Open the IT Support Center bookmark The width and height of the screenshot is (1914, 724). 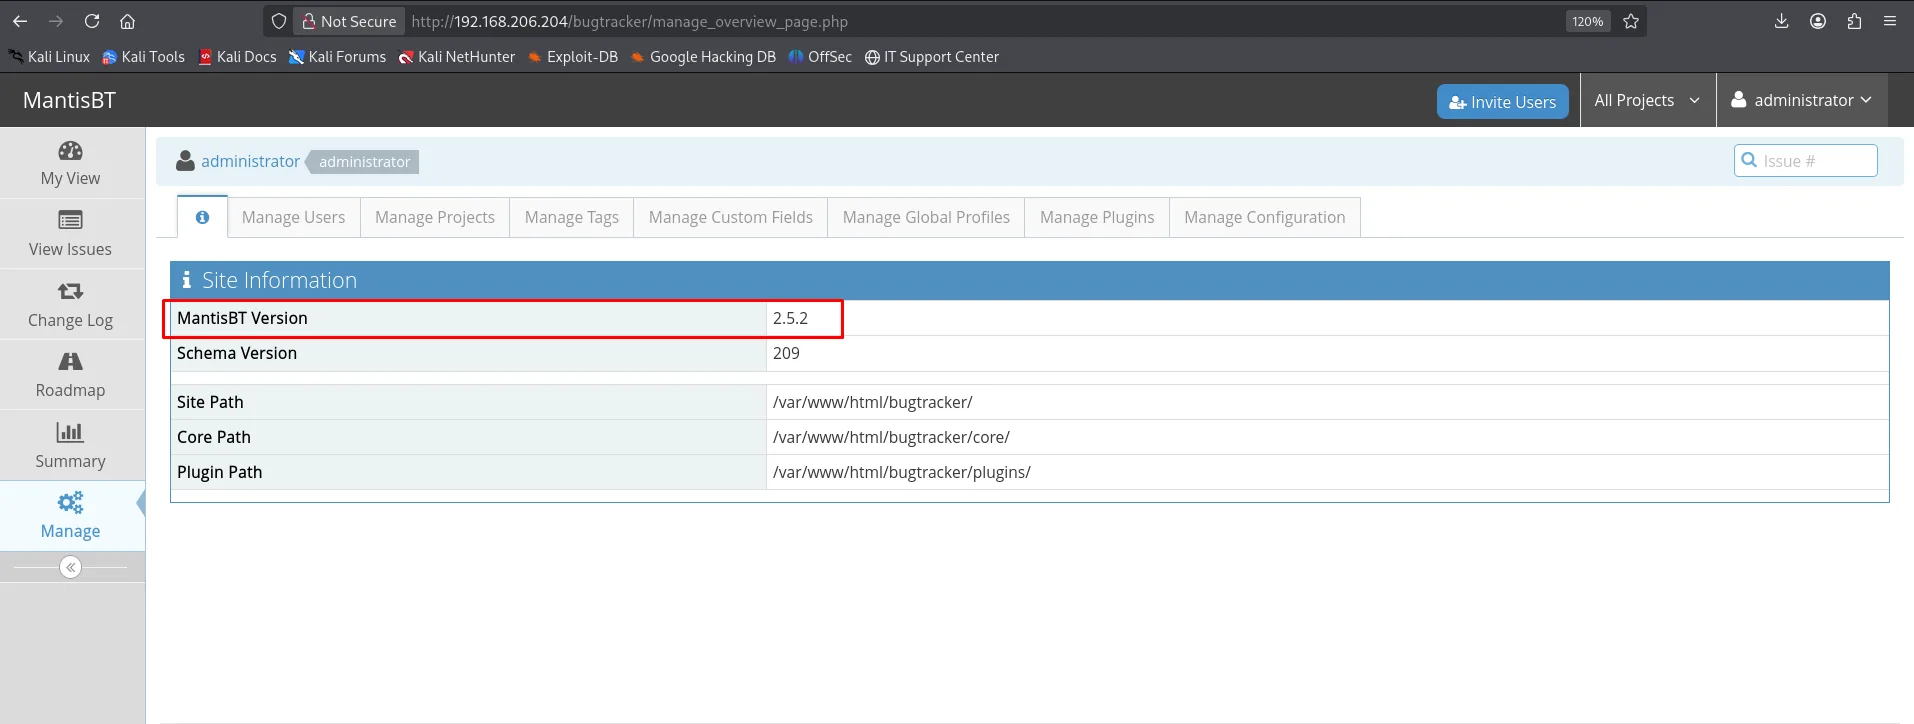[932, 57]
